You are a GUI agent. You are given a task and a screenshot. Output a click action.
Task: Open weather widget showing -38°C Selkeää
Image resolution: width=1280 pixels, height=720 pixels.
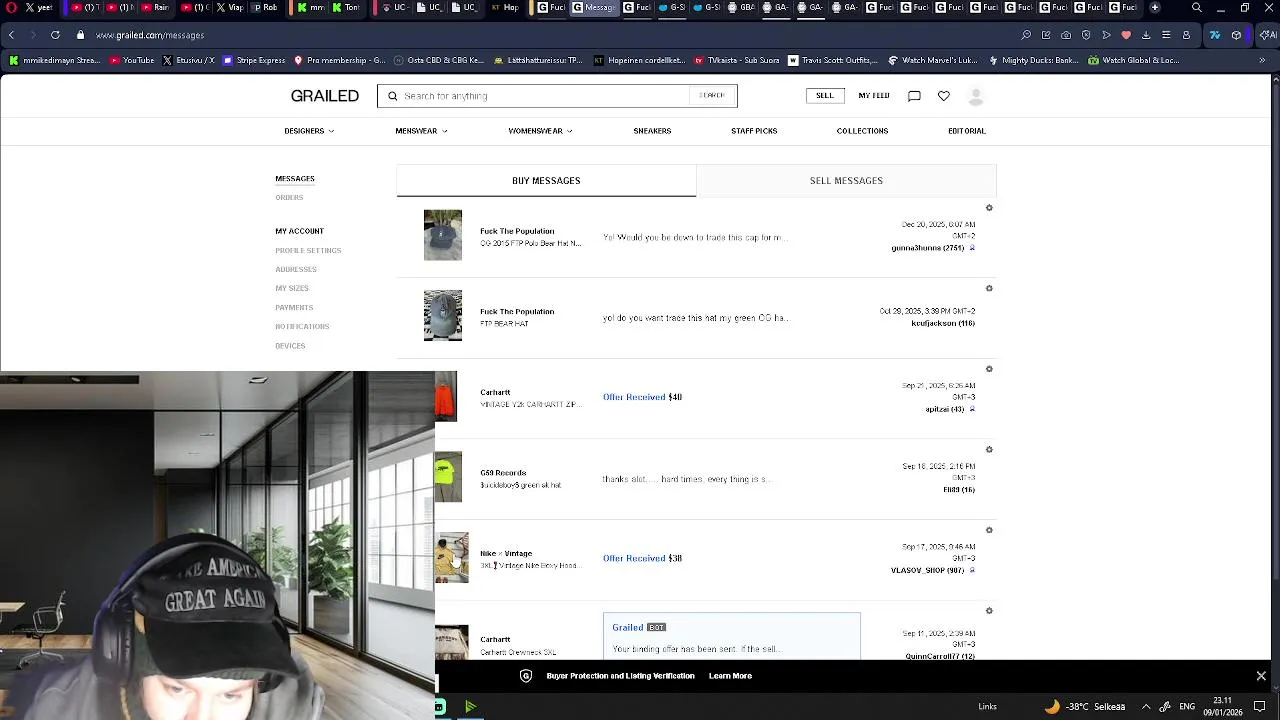point(1085,706)
